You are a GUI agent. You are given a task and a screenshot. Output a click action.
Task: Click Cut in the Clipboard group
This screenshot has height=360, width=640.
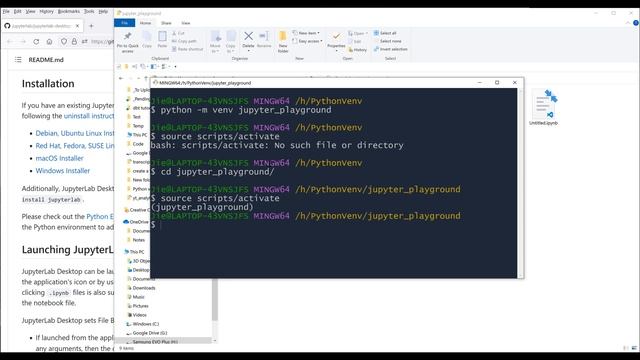coord(178,33)
